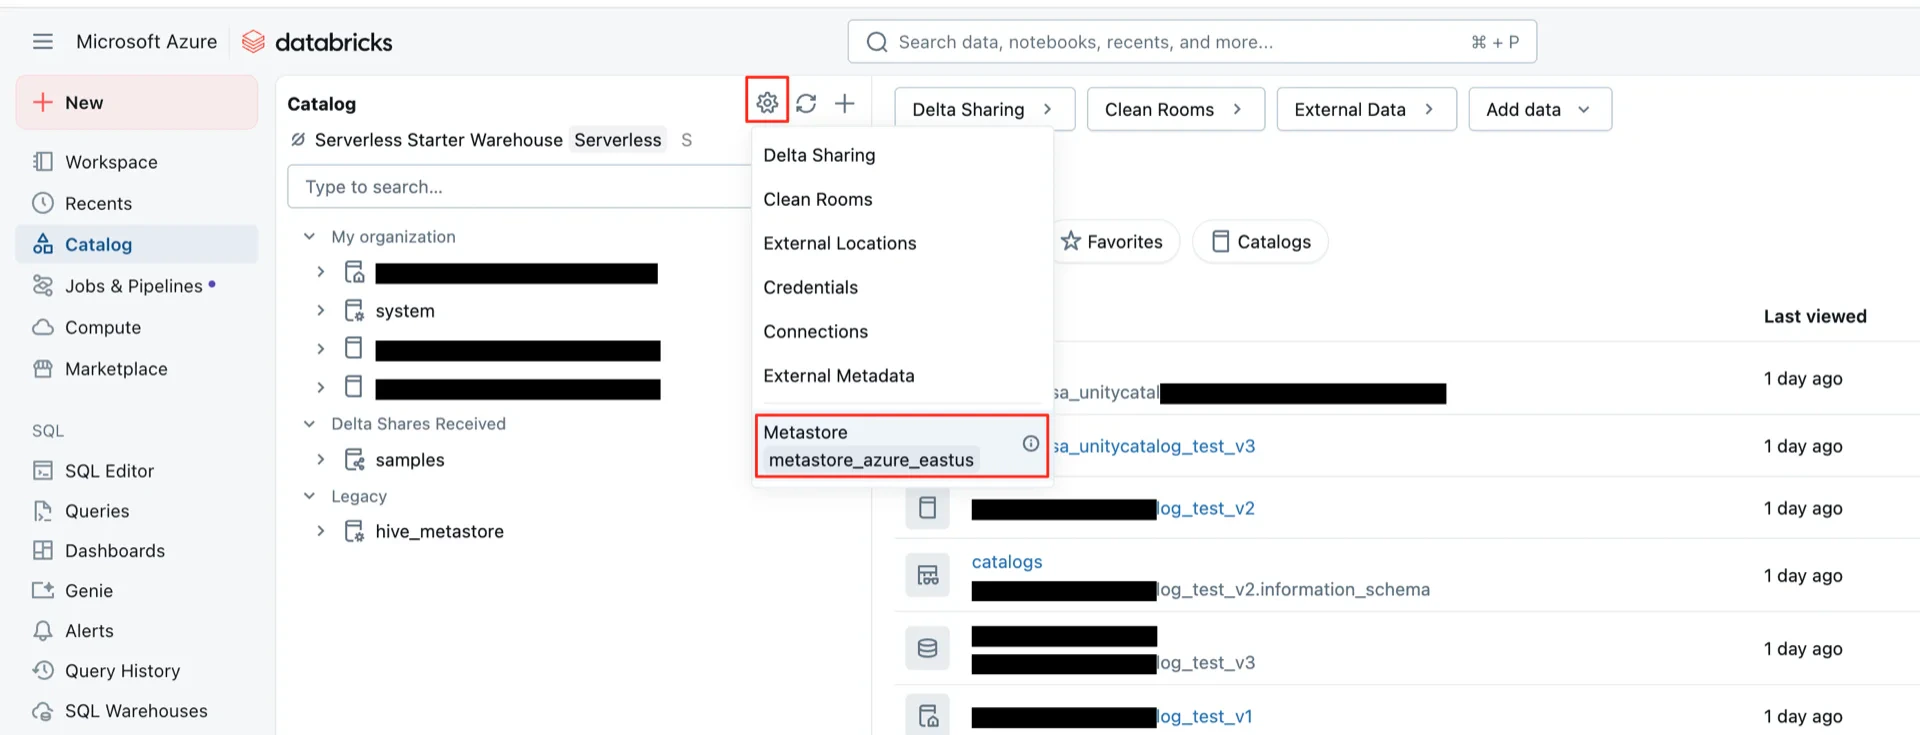Click the Metastore info icon
Screen dimensions: 1920x735
click(x=1031, y=444)
